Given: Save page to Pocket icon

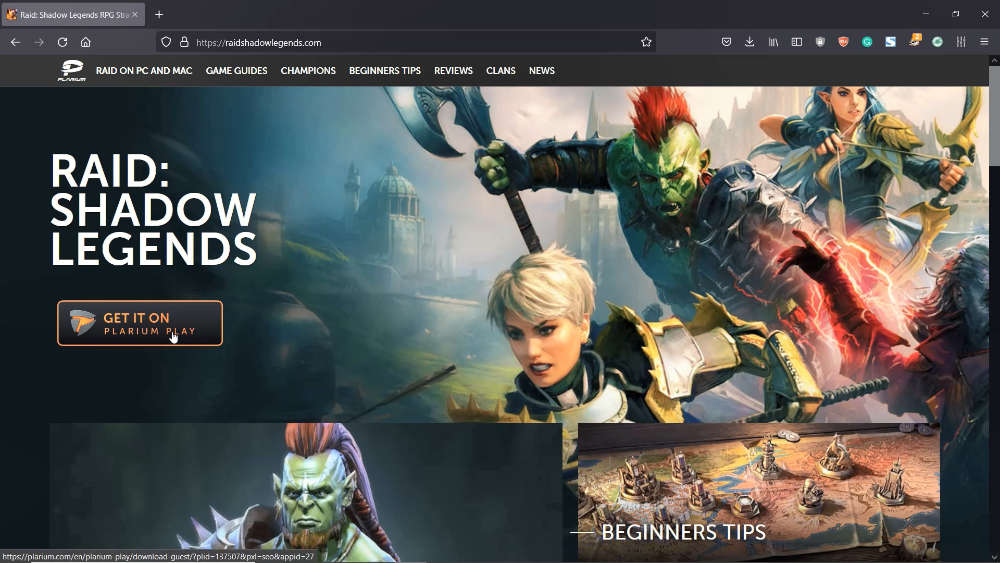Looking at the screenshot, I should coord(726,42).
